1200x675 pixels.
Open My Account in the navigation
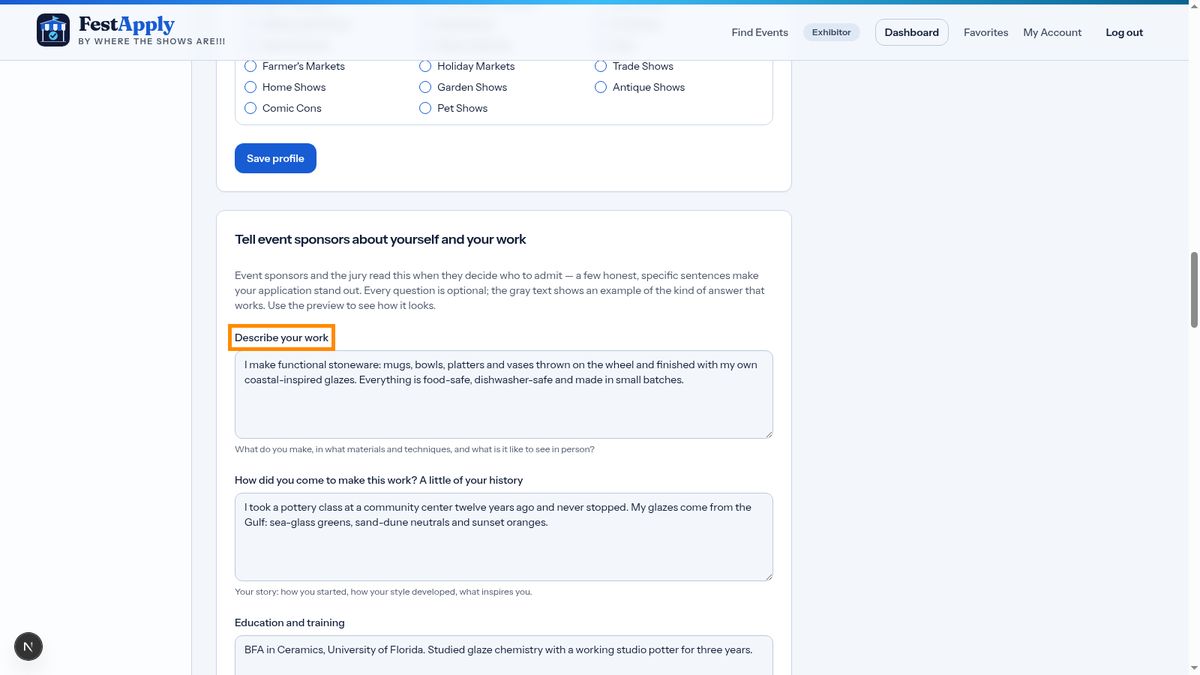(1052, 32)
